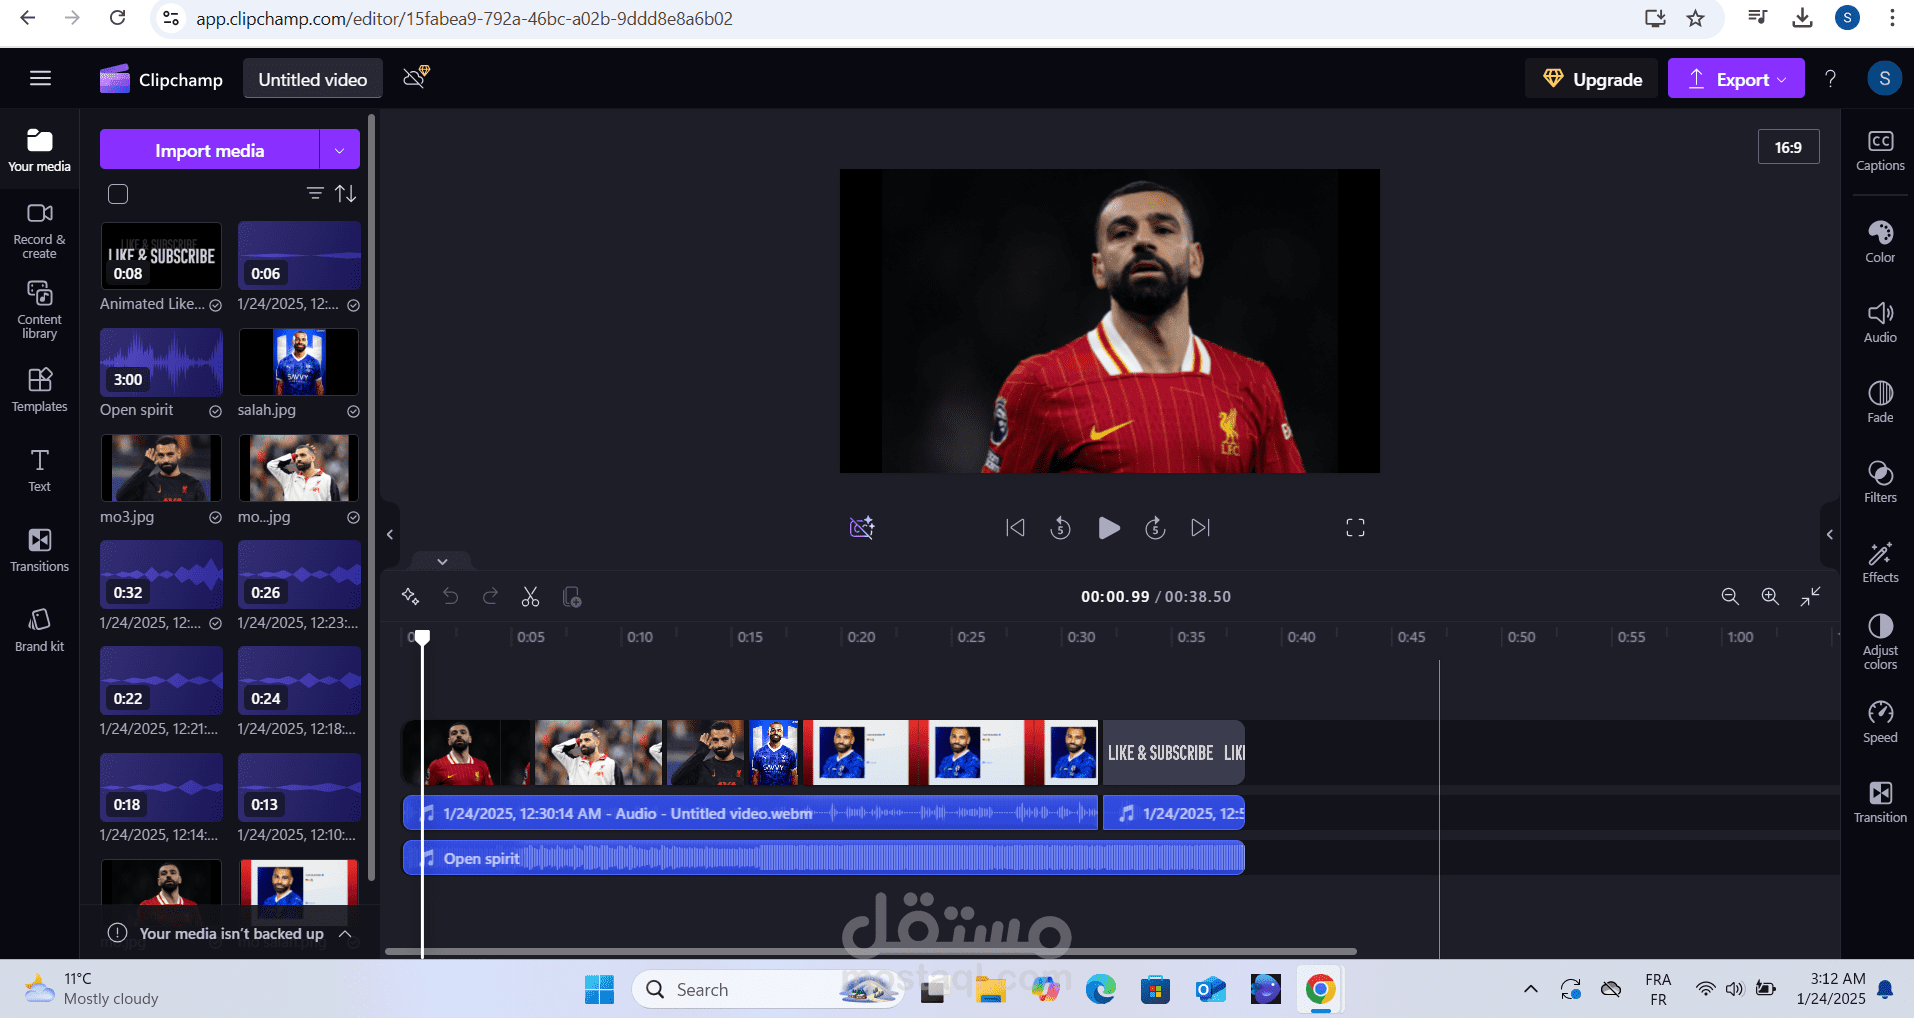
Task: Open the hamburger main menu
Action: tap(40, 79)
